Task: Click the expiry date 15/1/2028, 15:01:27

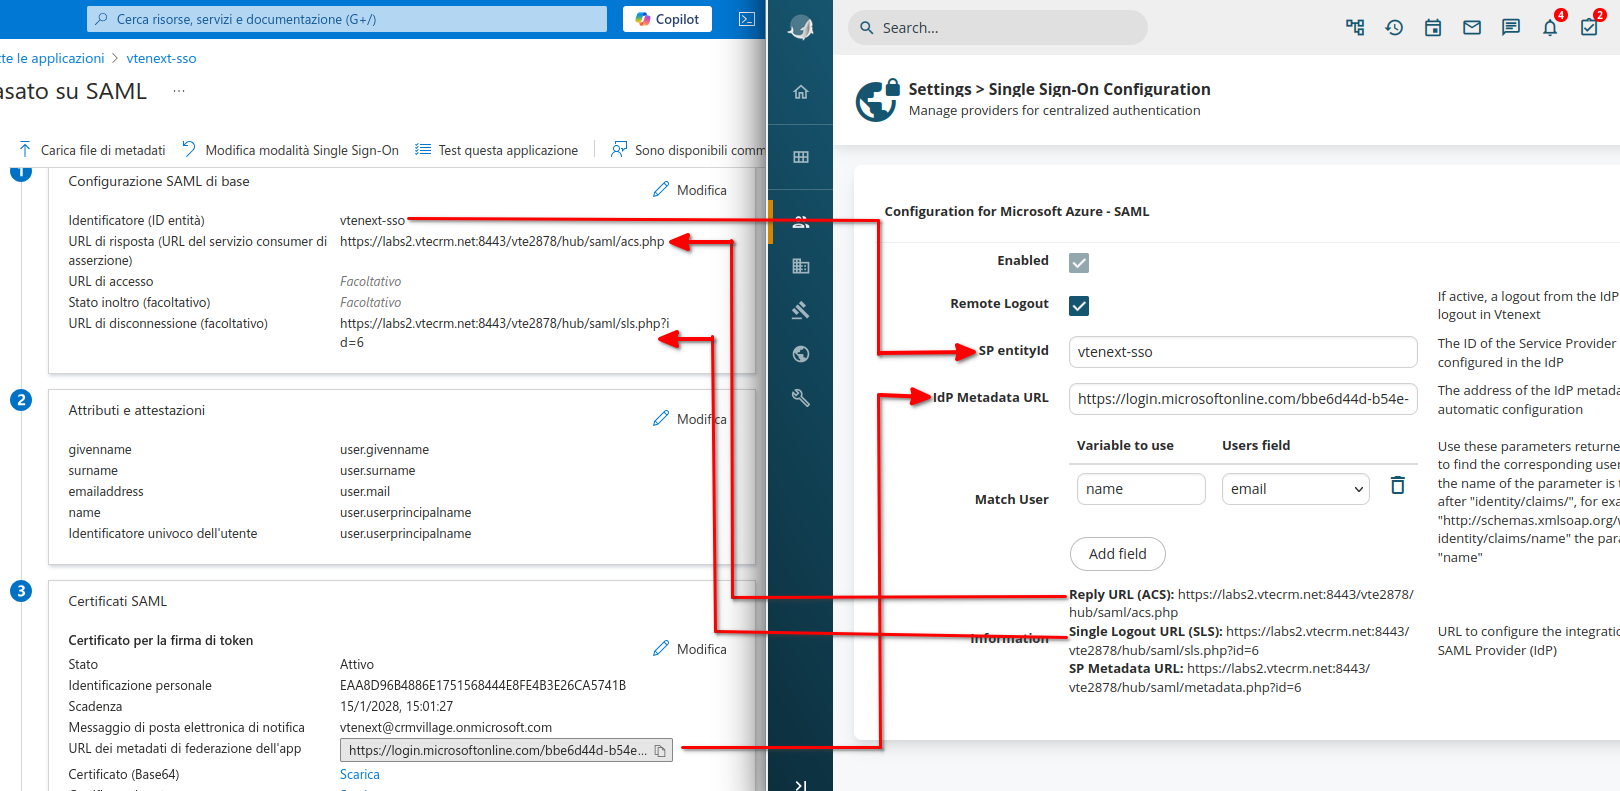Action: pyautogui.click(x=396, y=707)
